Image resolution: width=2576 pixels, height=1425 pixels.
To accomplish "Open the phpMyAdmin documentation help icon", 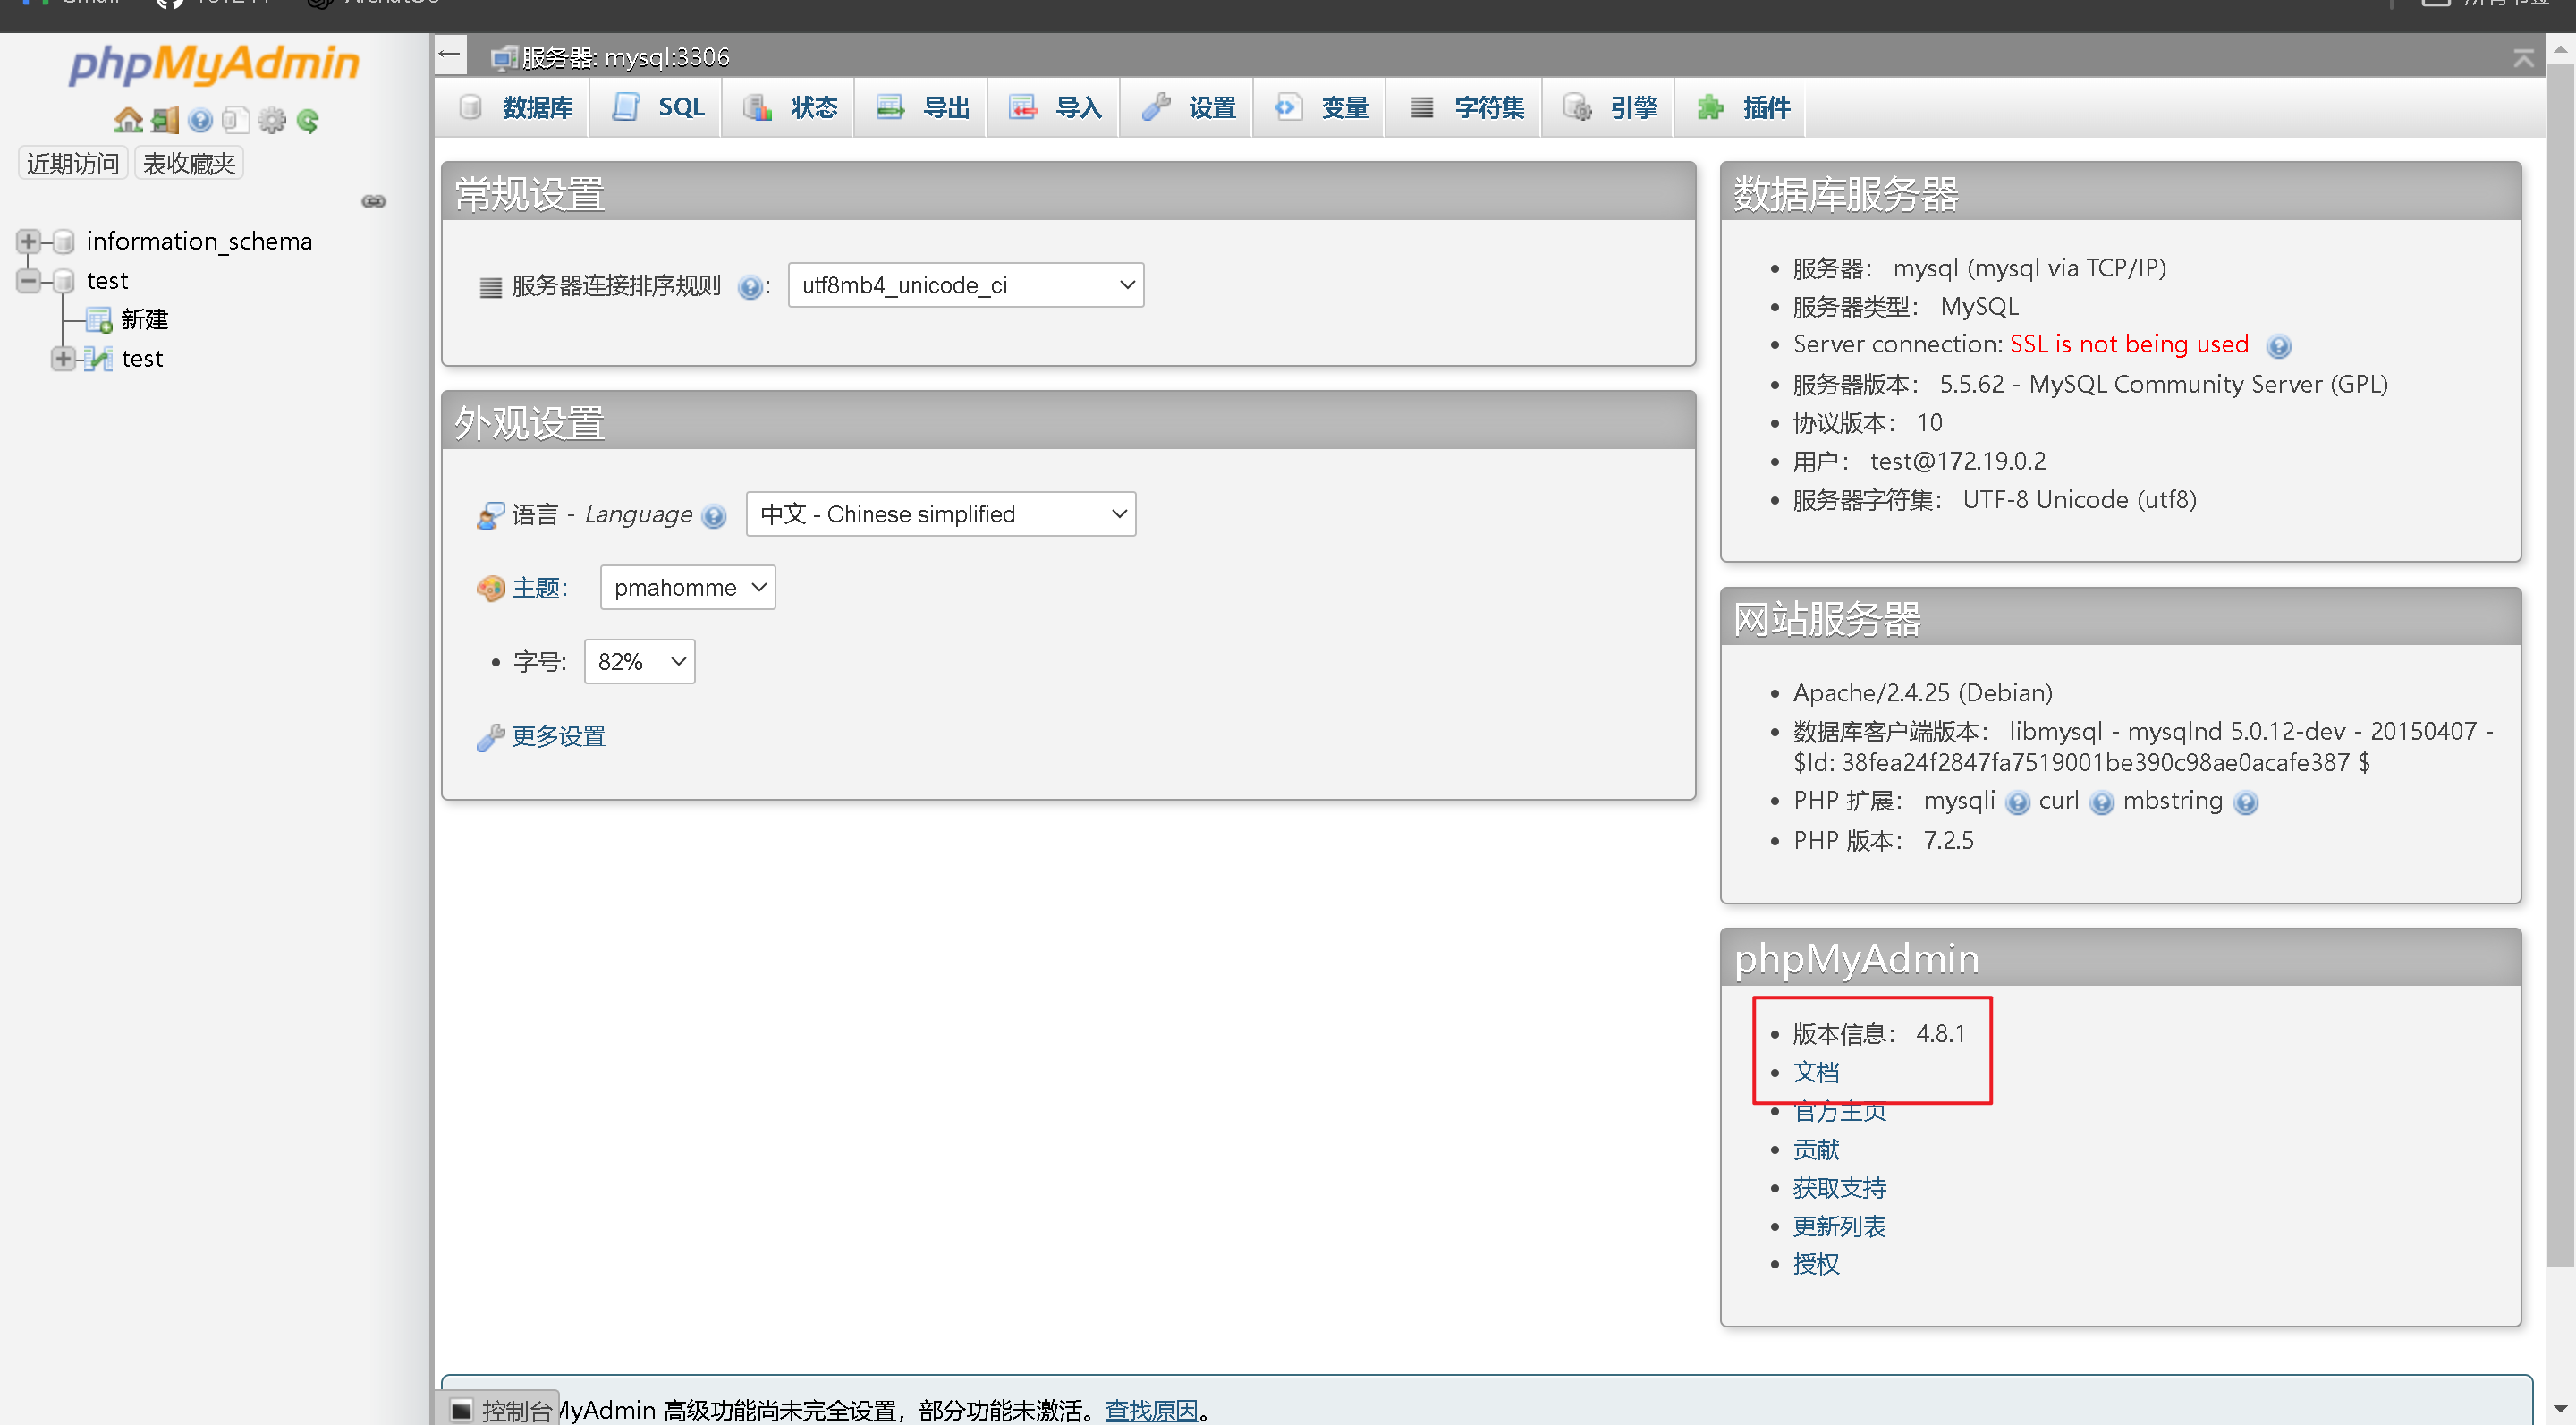I will [200, 121].
